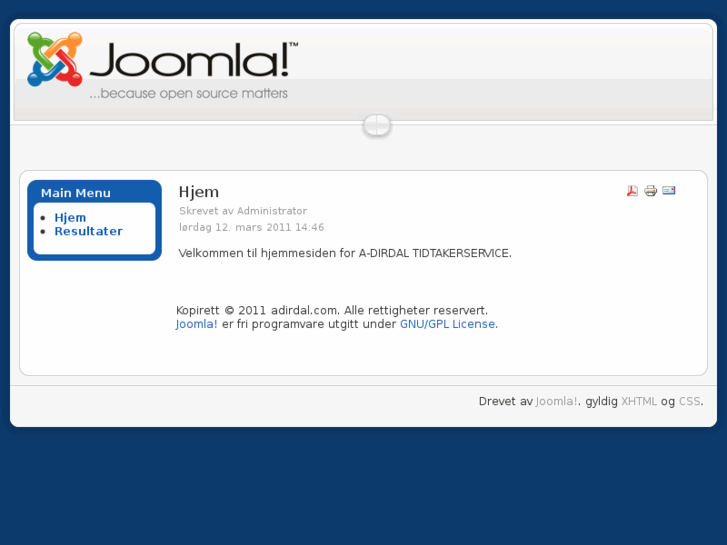
Task: Open Resultater in Main Menu
Action: pos(89,231)
